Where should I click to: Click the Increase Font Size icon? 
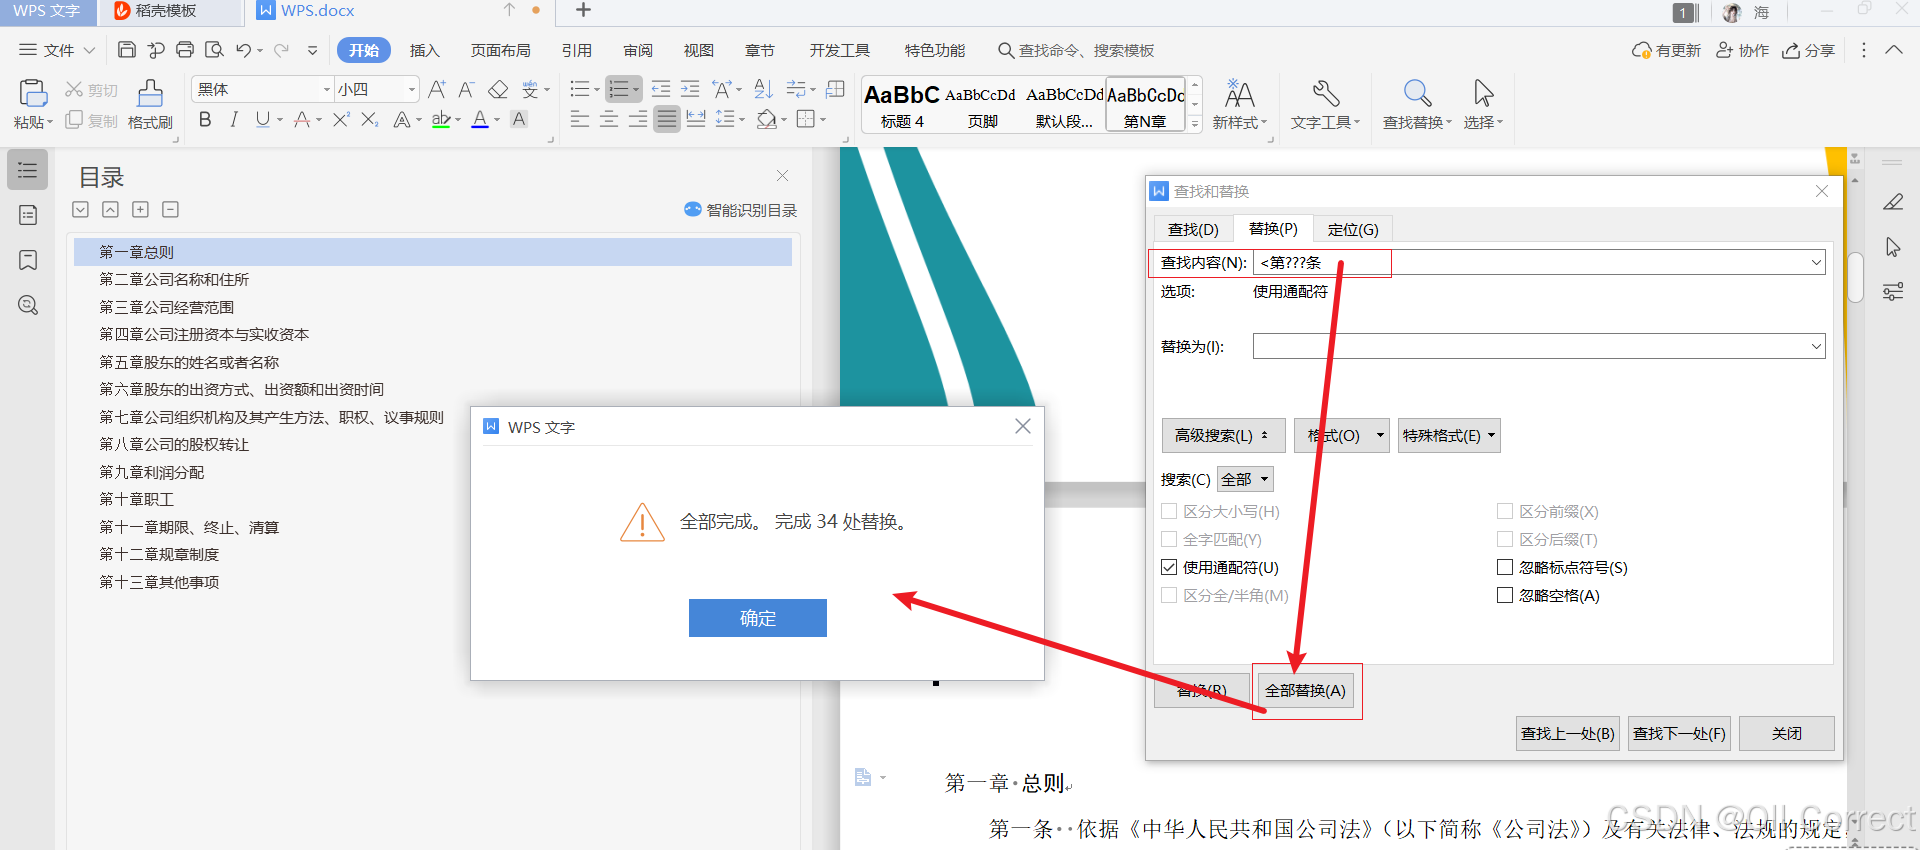[x=437, y=89]
